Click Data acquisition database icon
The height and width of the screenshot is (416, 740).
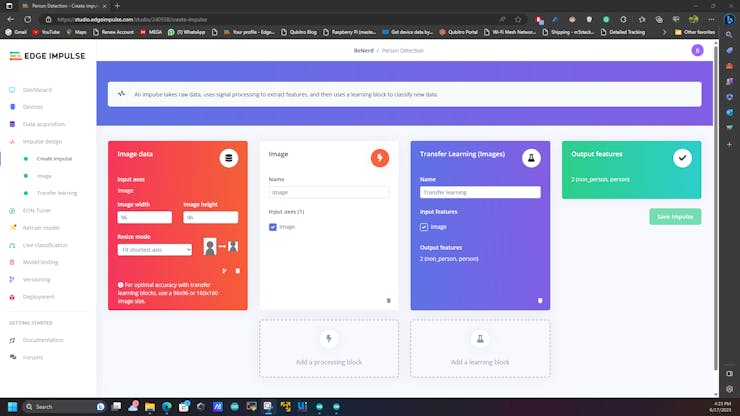click(12, 124)
